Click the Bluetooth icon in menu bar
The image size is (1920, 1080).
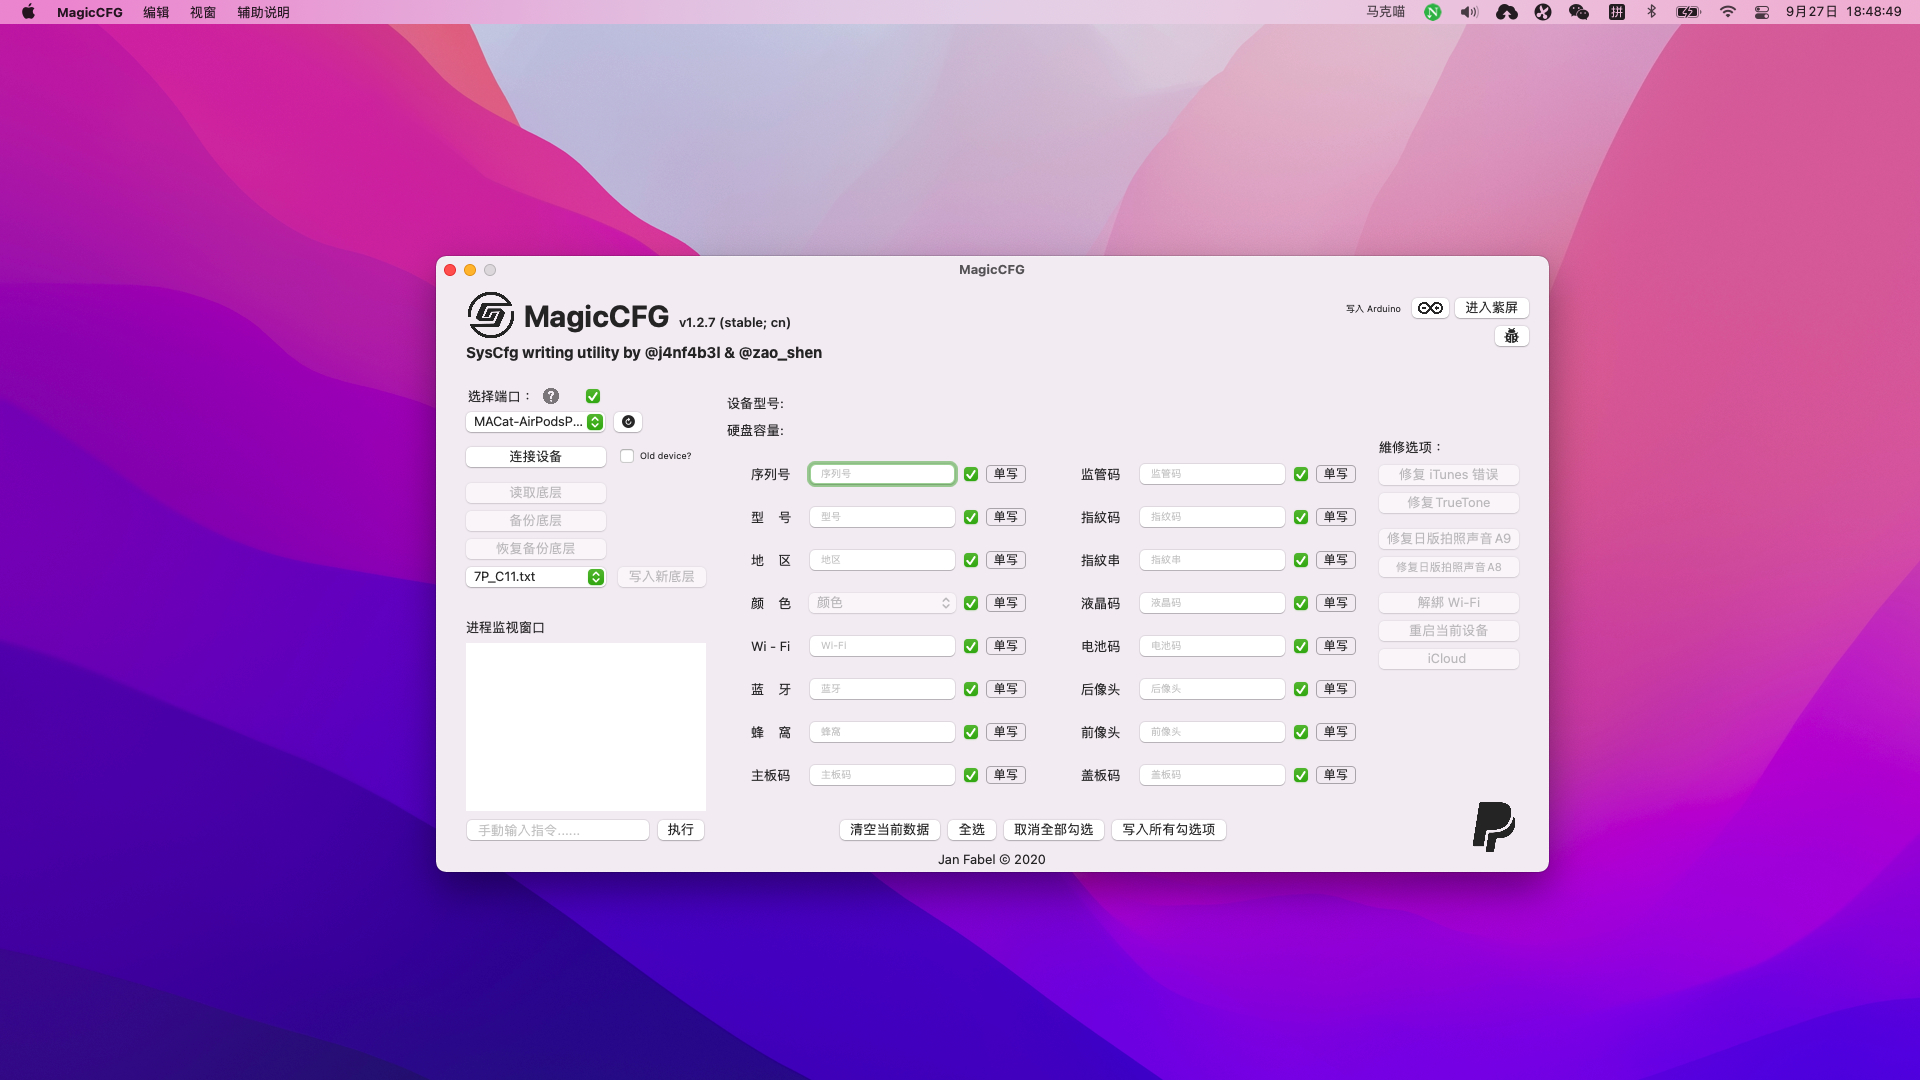[1651, 12]
